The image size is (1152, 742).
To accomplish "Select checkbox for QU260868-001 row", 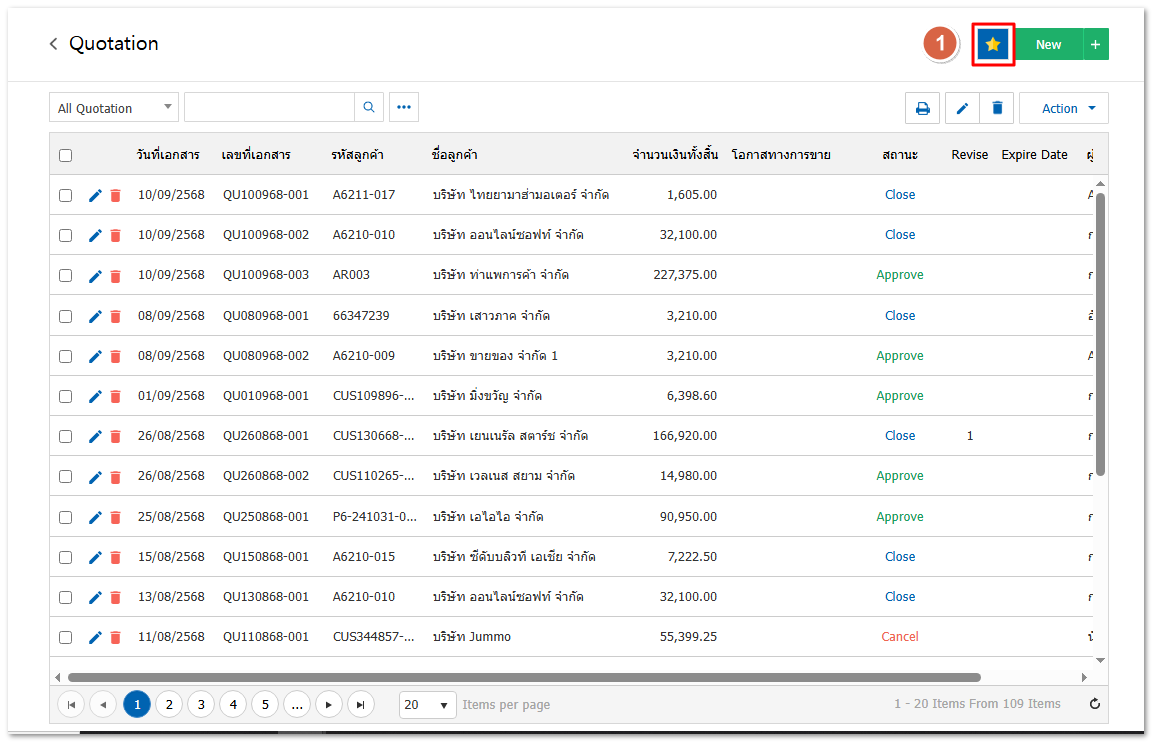I will click(66, 436).
